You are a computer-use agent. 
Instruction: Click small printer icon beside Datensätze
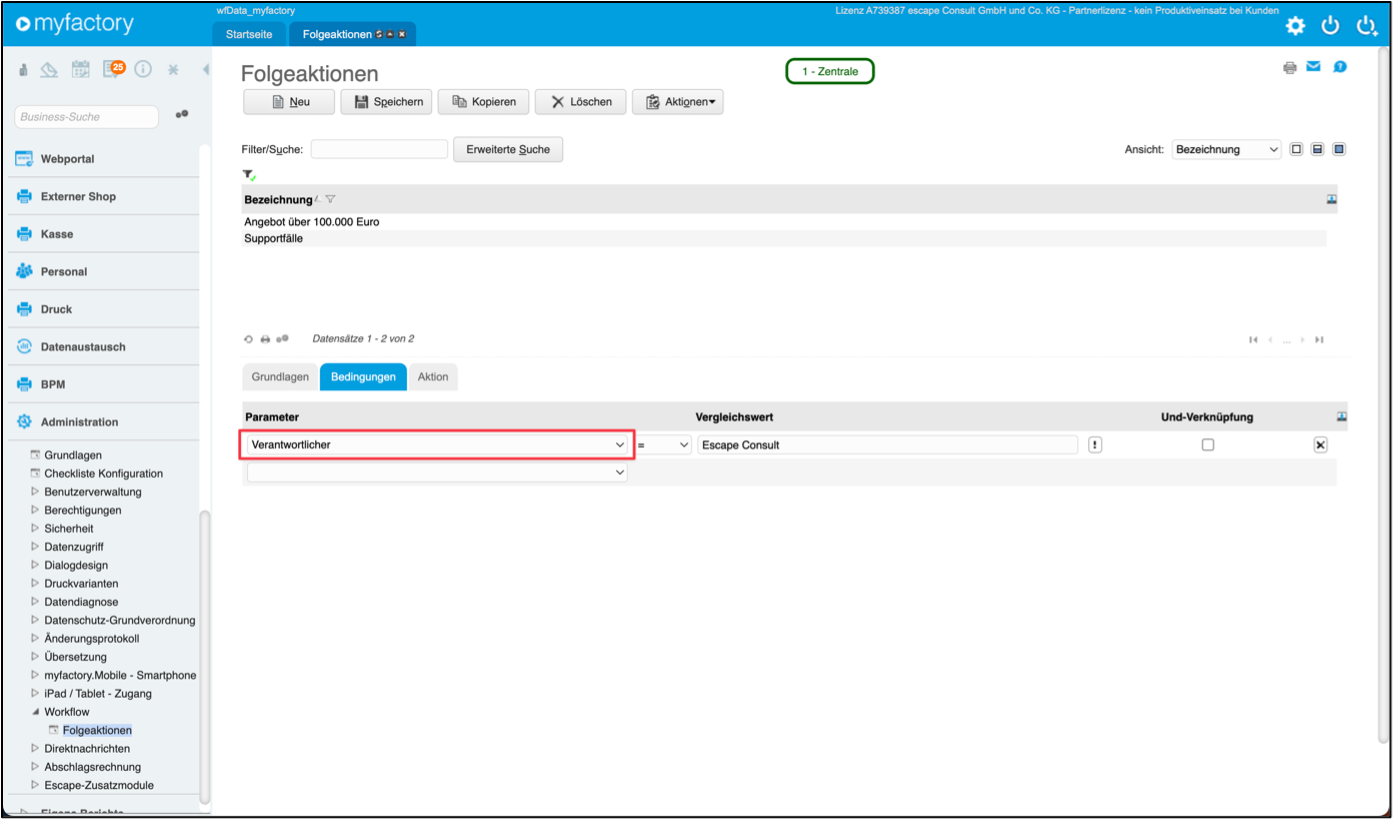click(x=266, y=339)
